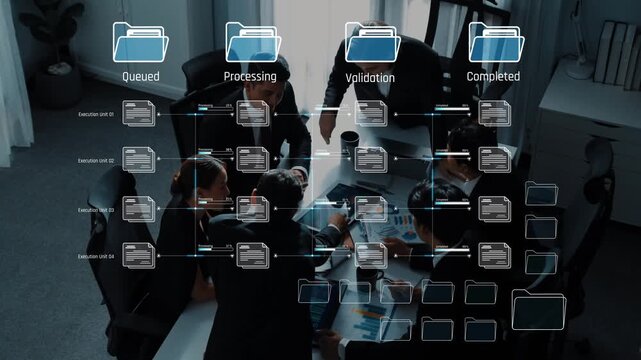Select Execution Unit 04 document under Validation
Screen dimensions: 641x360
coord(371,256)
